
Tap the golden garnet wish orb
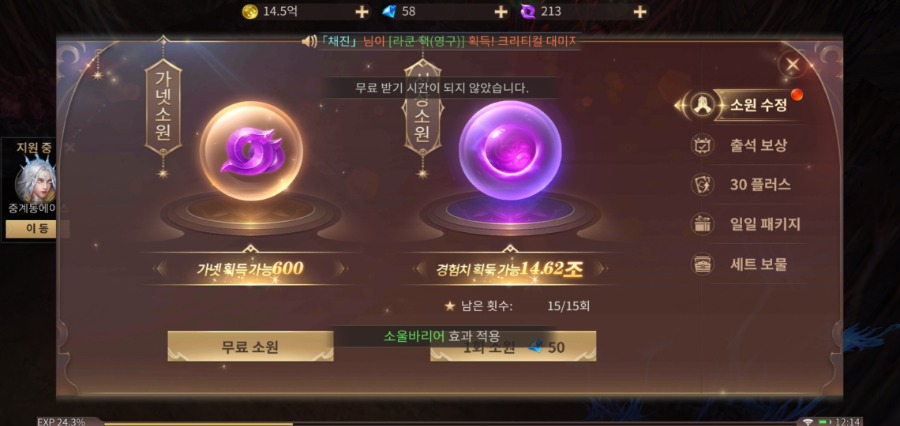pyautogui.click(x=251, y=152)
